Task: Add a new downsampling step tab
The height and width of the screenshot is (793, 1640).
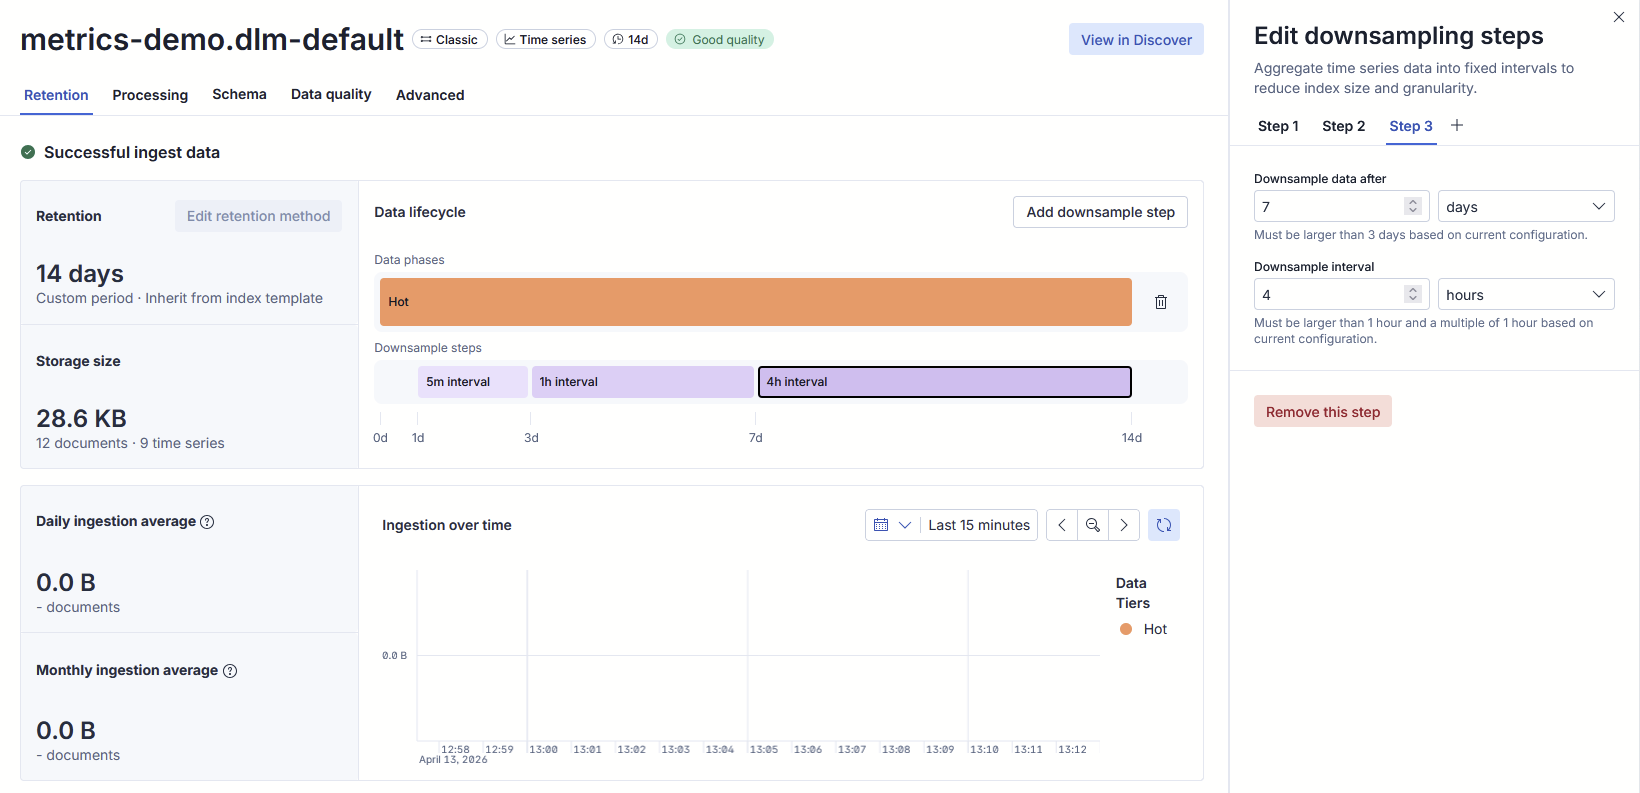Action: tap(1457, 125)
